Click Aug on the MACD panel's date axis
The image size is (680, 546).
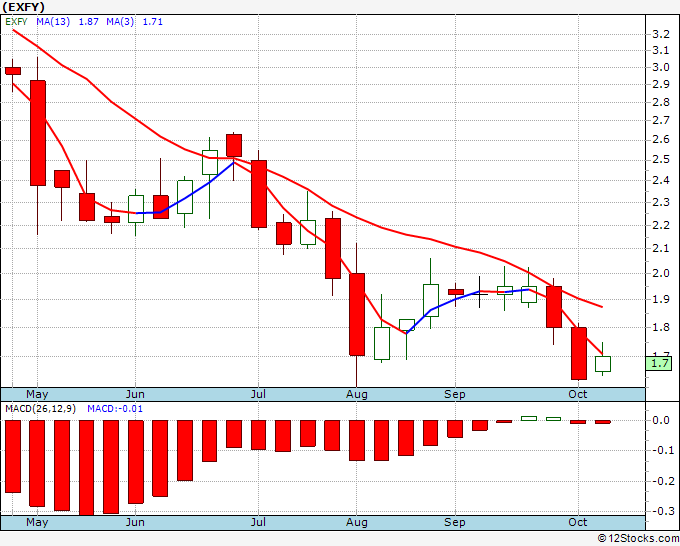click(x=356, y=522)
